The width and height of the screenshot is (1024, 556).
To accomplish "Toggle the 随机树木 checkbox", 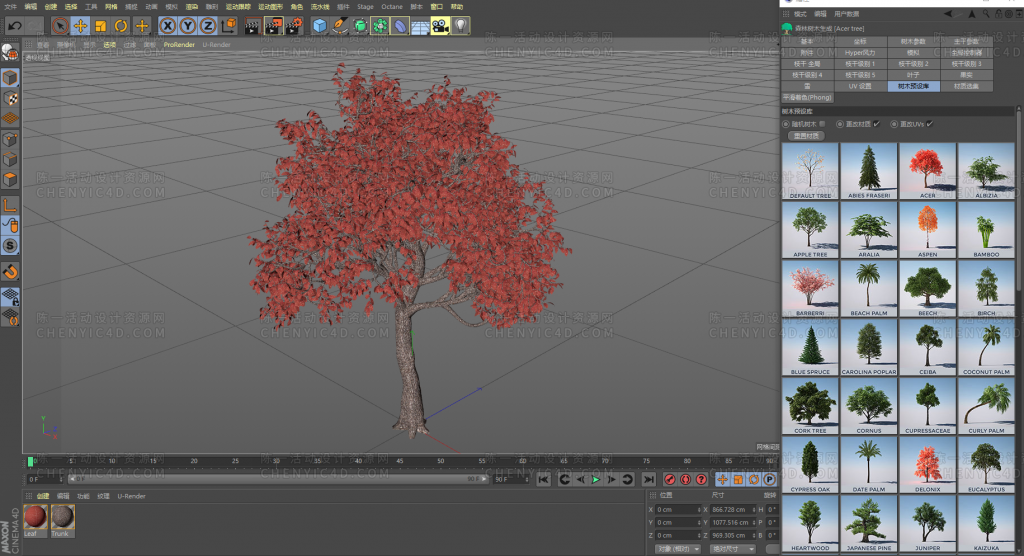I will [822, 124].
